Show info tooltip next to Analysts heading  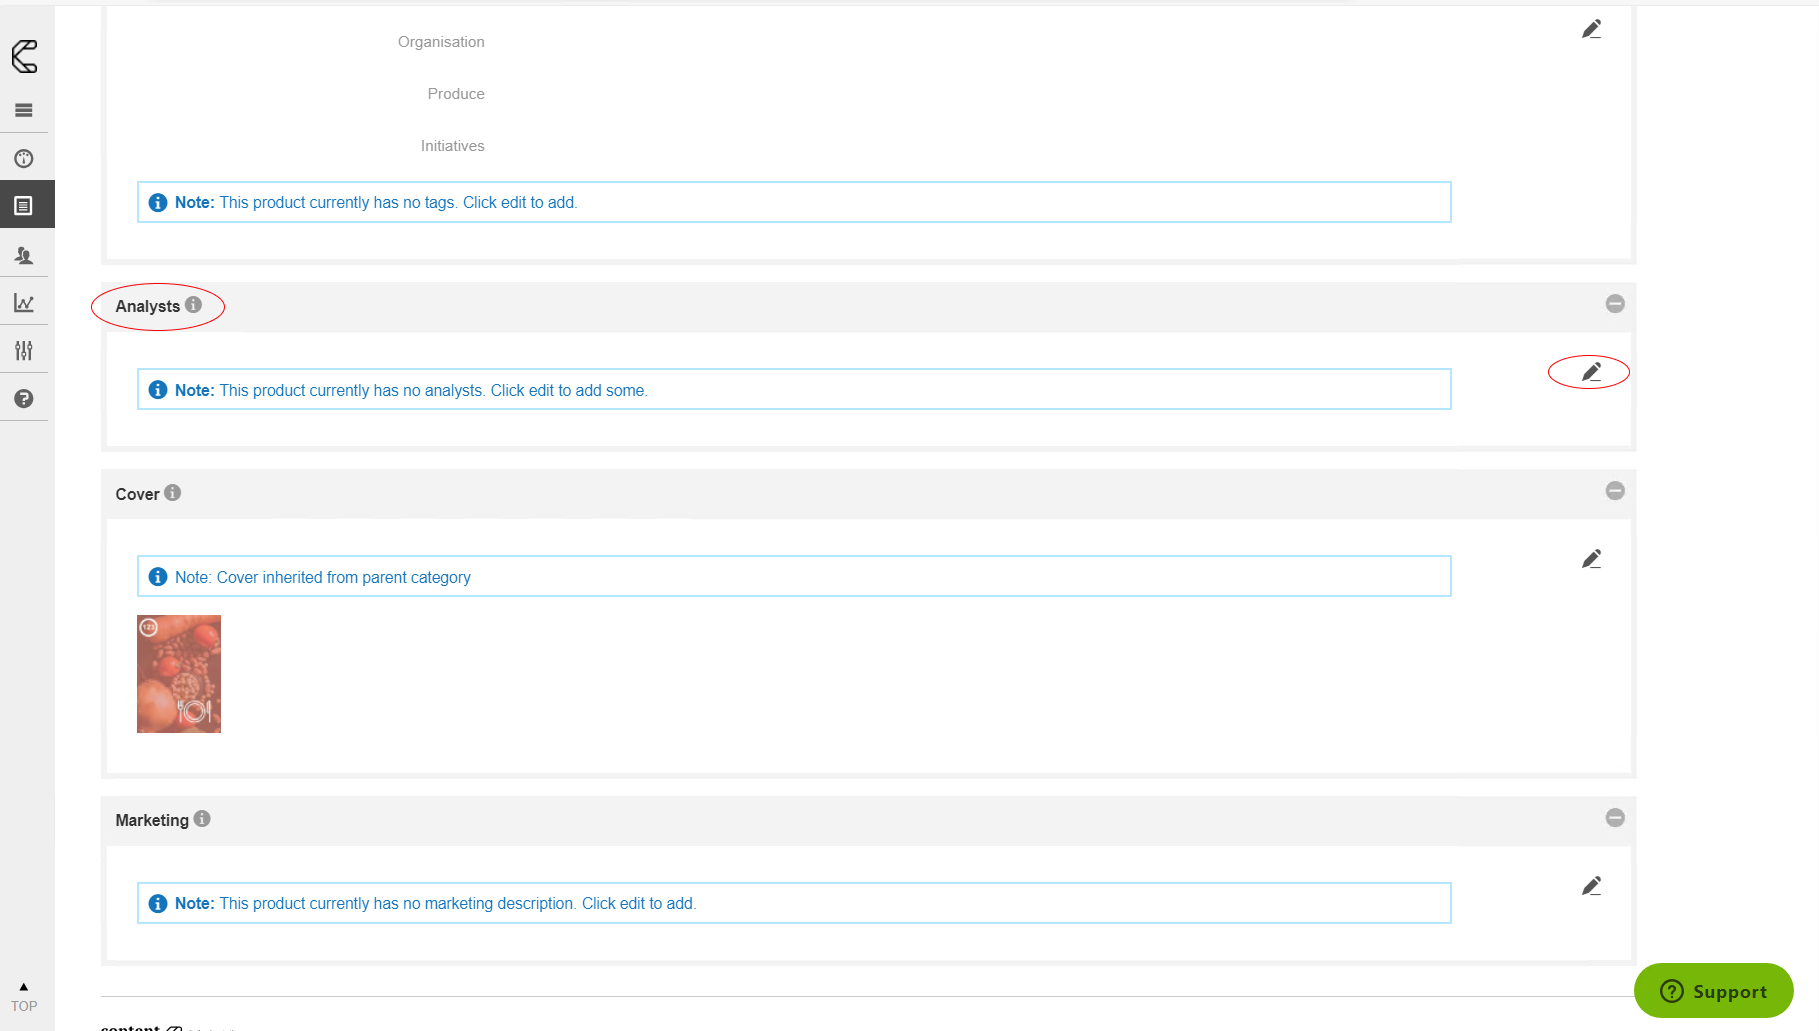(x=193, y=305)
